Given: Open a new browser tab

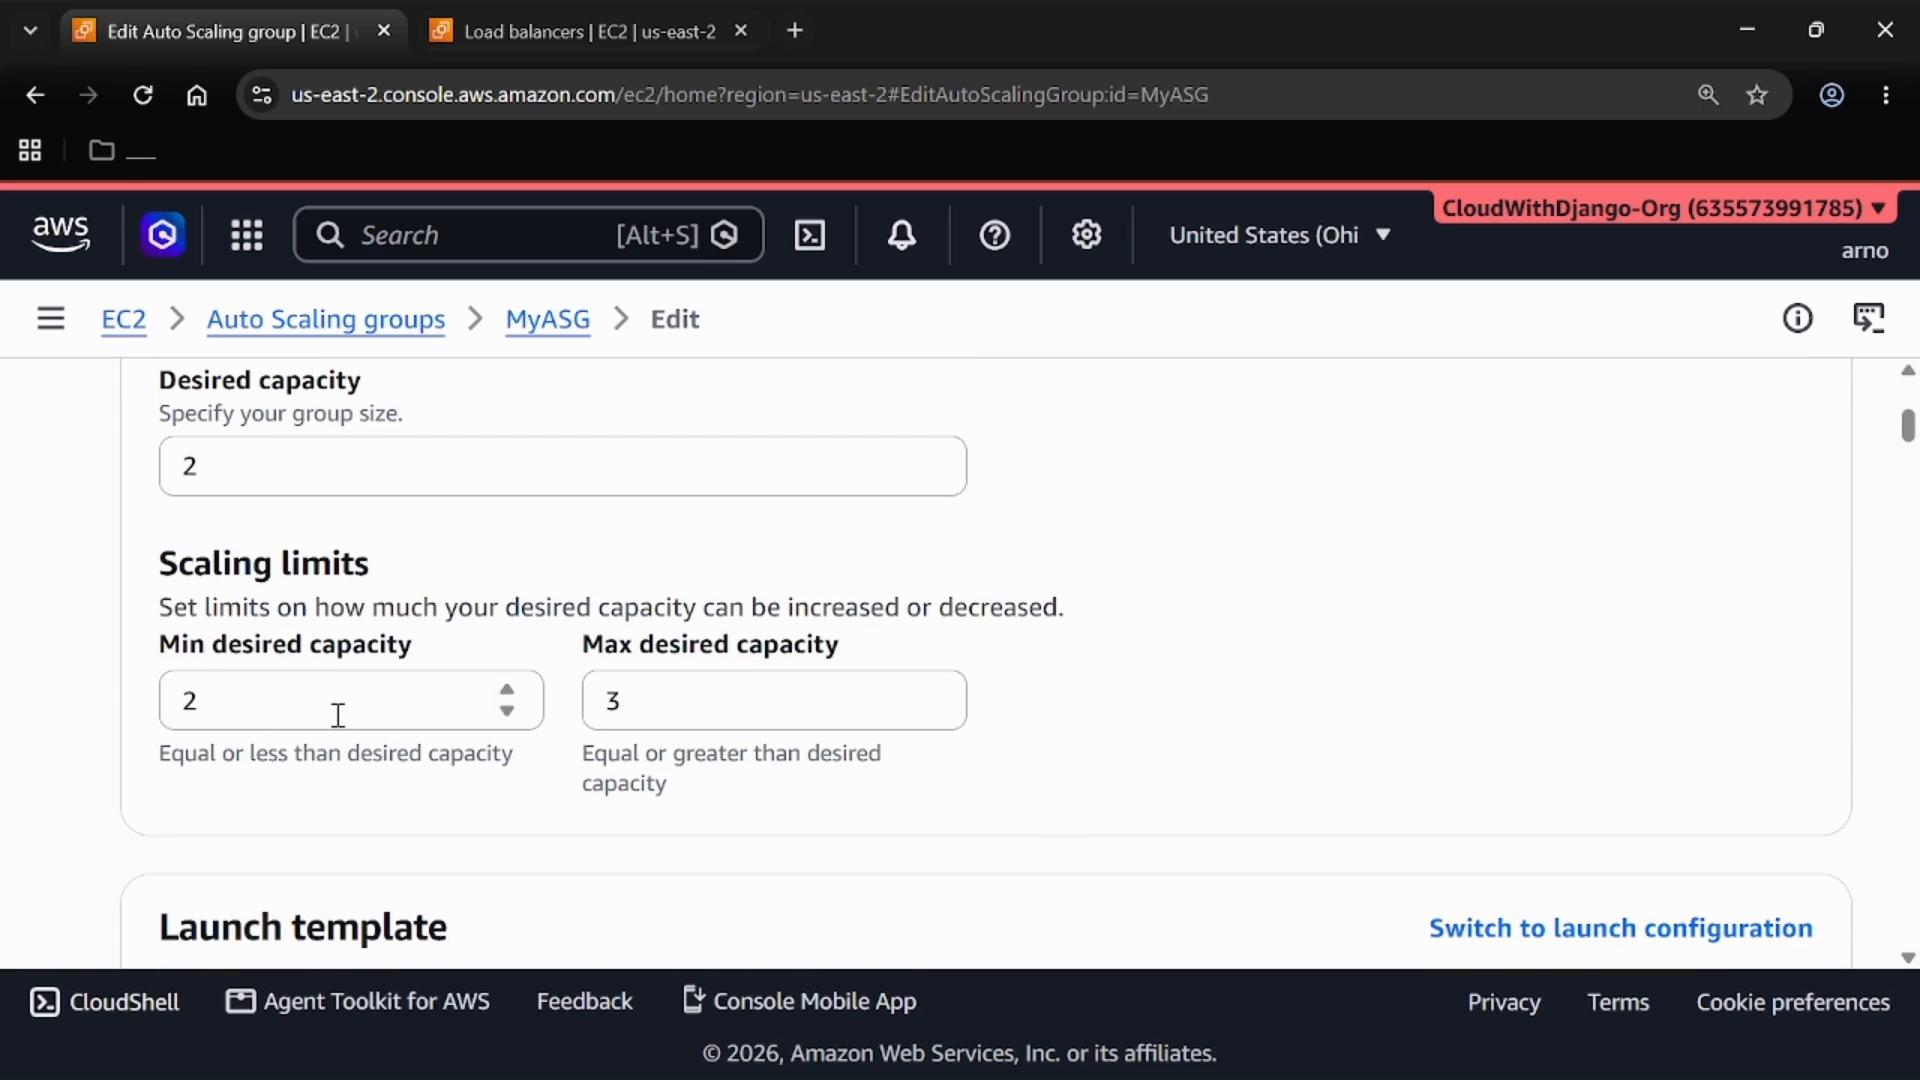Looking at the screenshot, I should (795, 31).
